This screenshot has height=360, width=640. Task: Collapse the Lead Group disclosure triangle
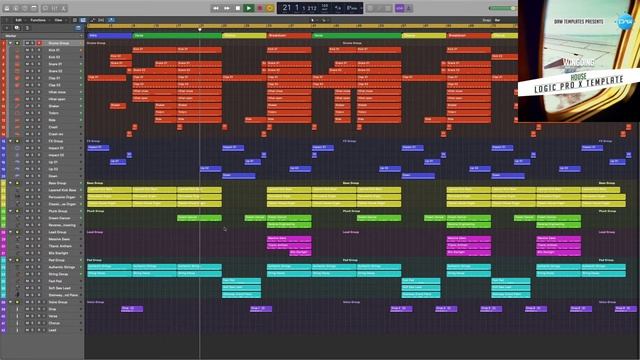click(10, 232)
